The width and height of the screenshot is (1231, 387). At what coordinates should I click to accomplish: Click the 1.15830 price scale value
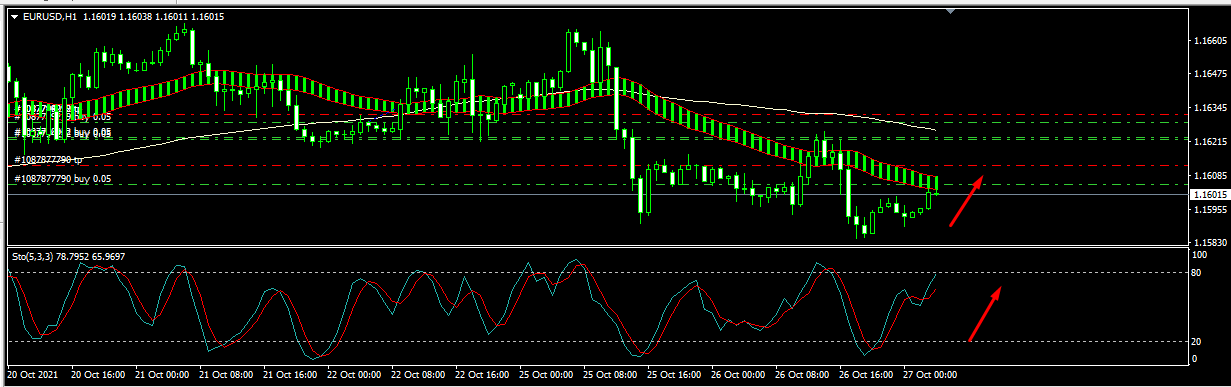coord(1210,243)
